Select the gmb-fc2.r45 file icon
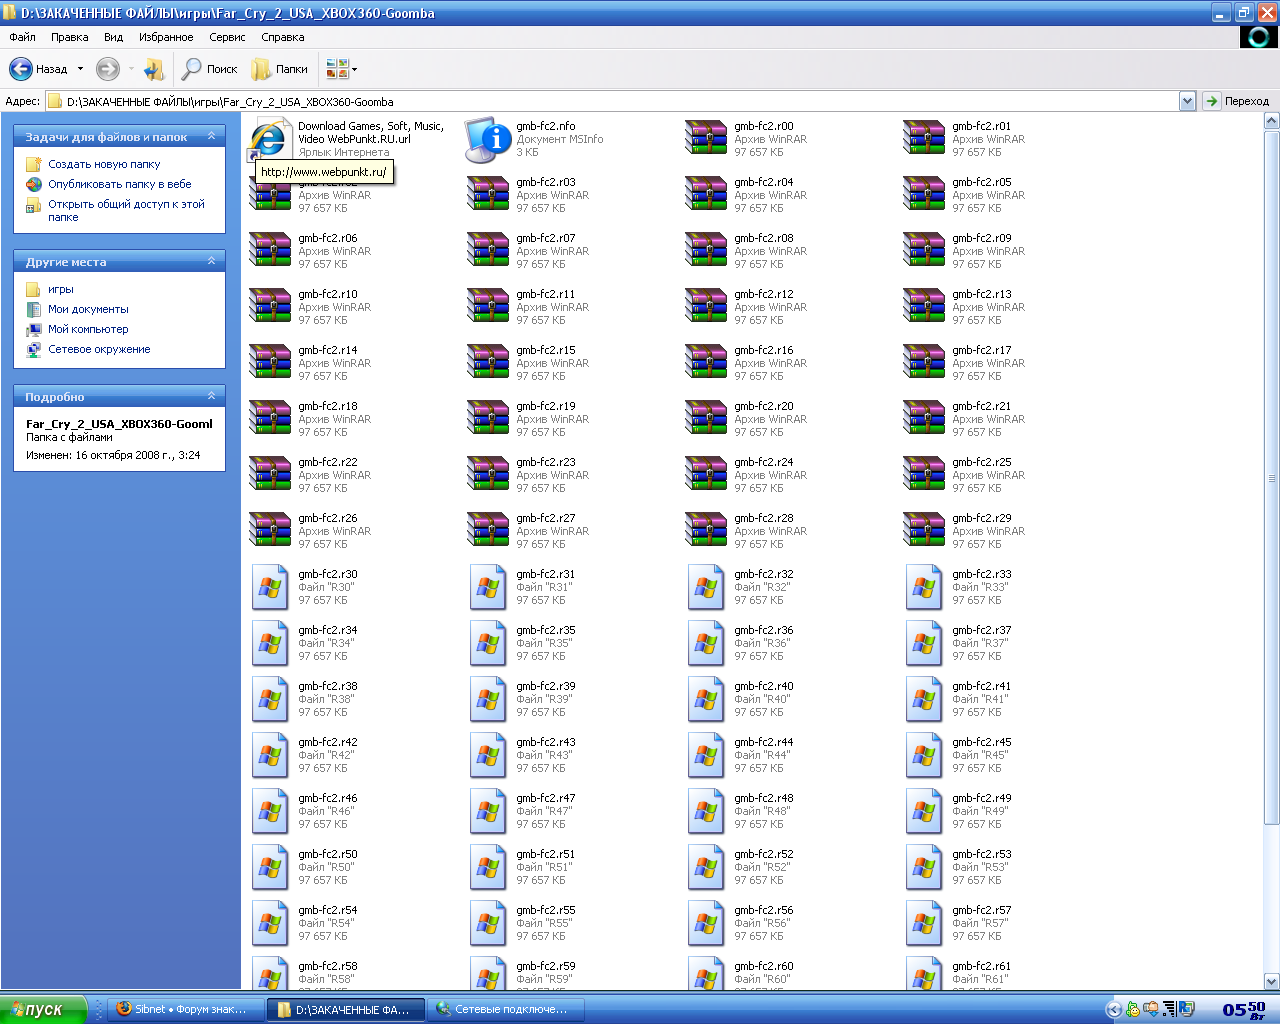Viewport: 1280px width, 1024px height. [924, 756]
